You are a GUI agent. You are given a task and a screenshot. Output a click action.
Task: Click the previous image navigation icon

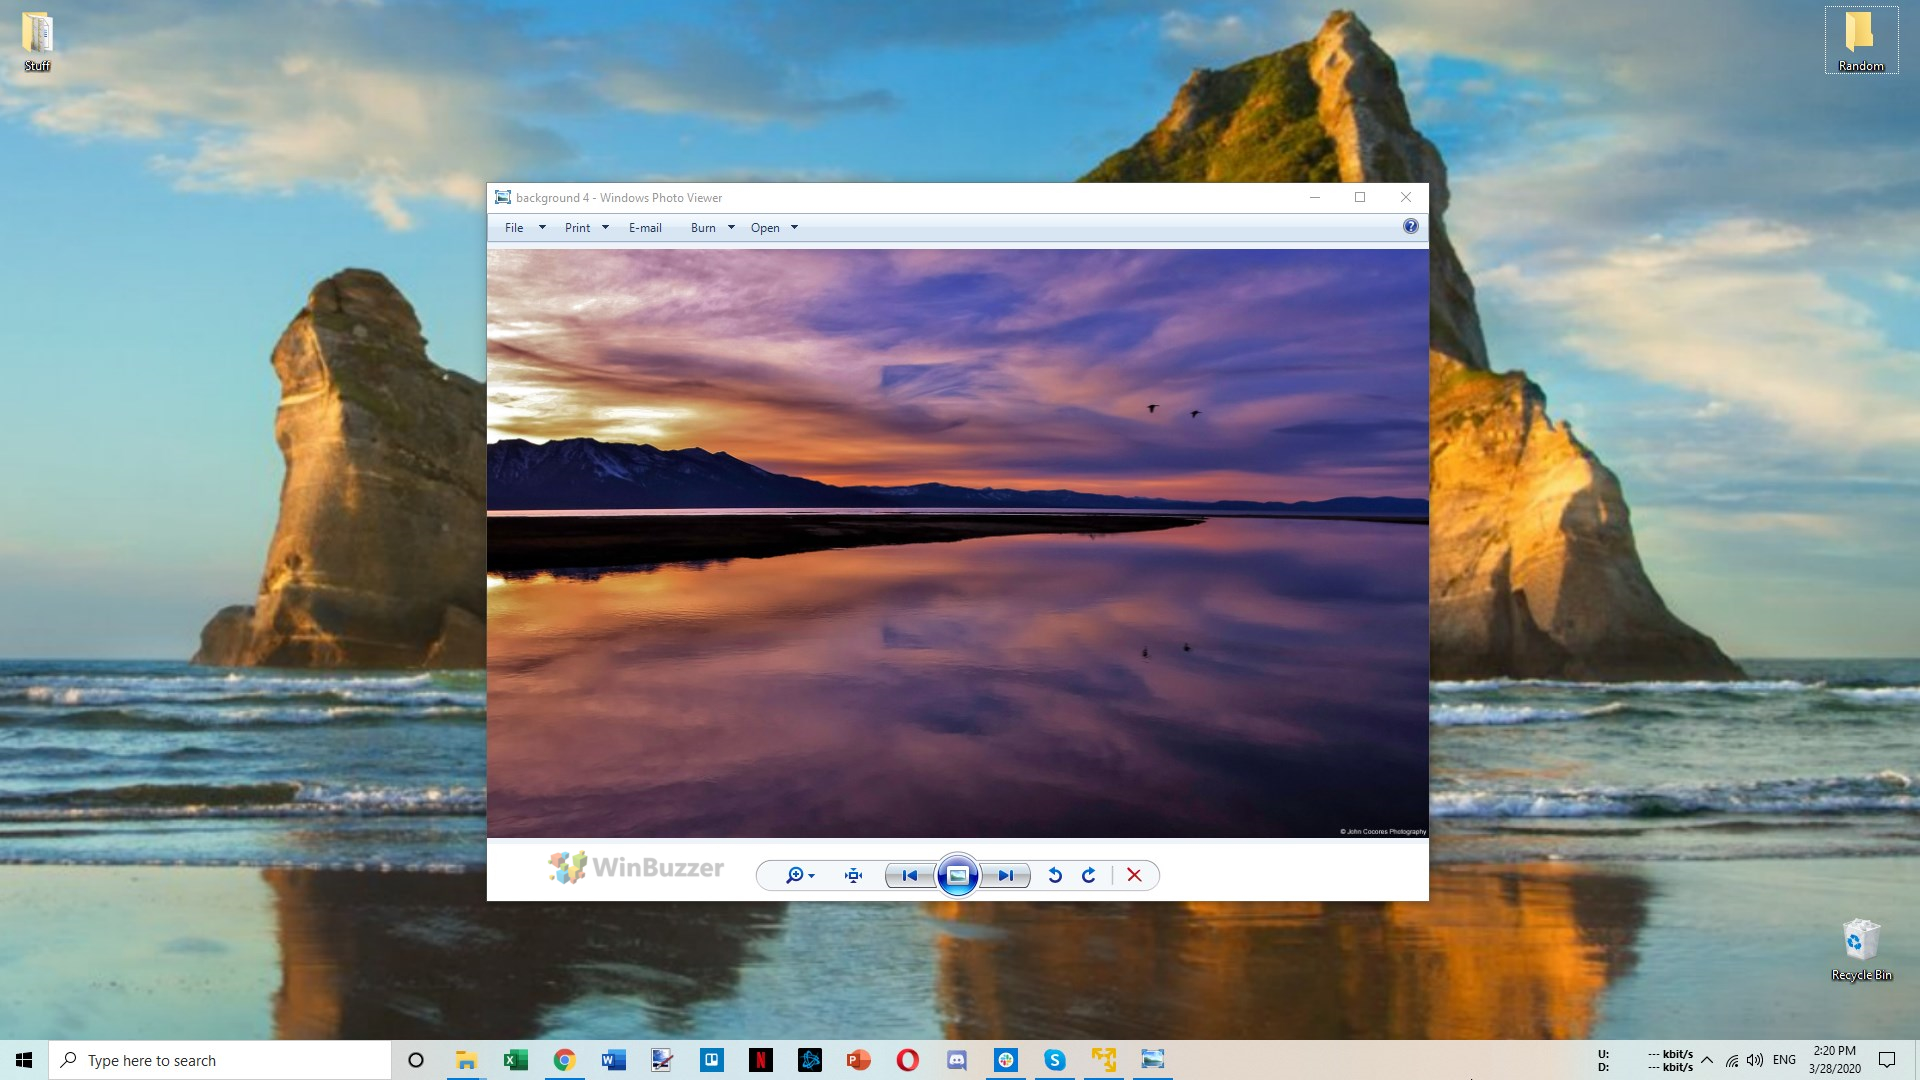point(910,874)
